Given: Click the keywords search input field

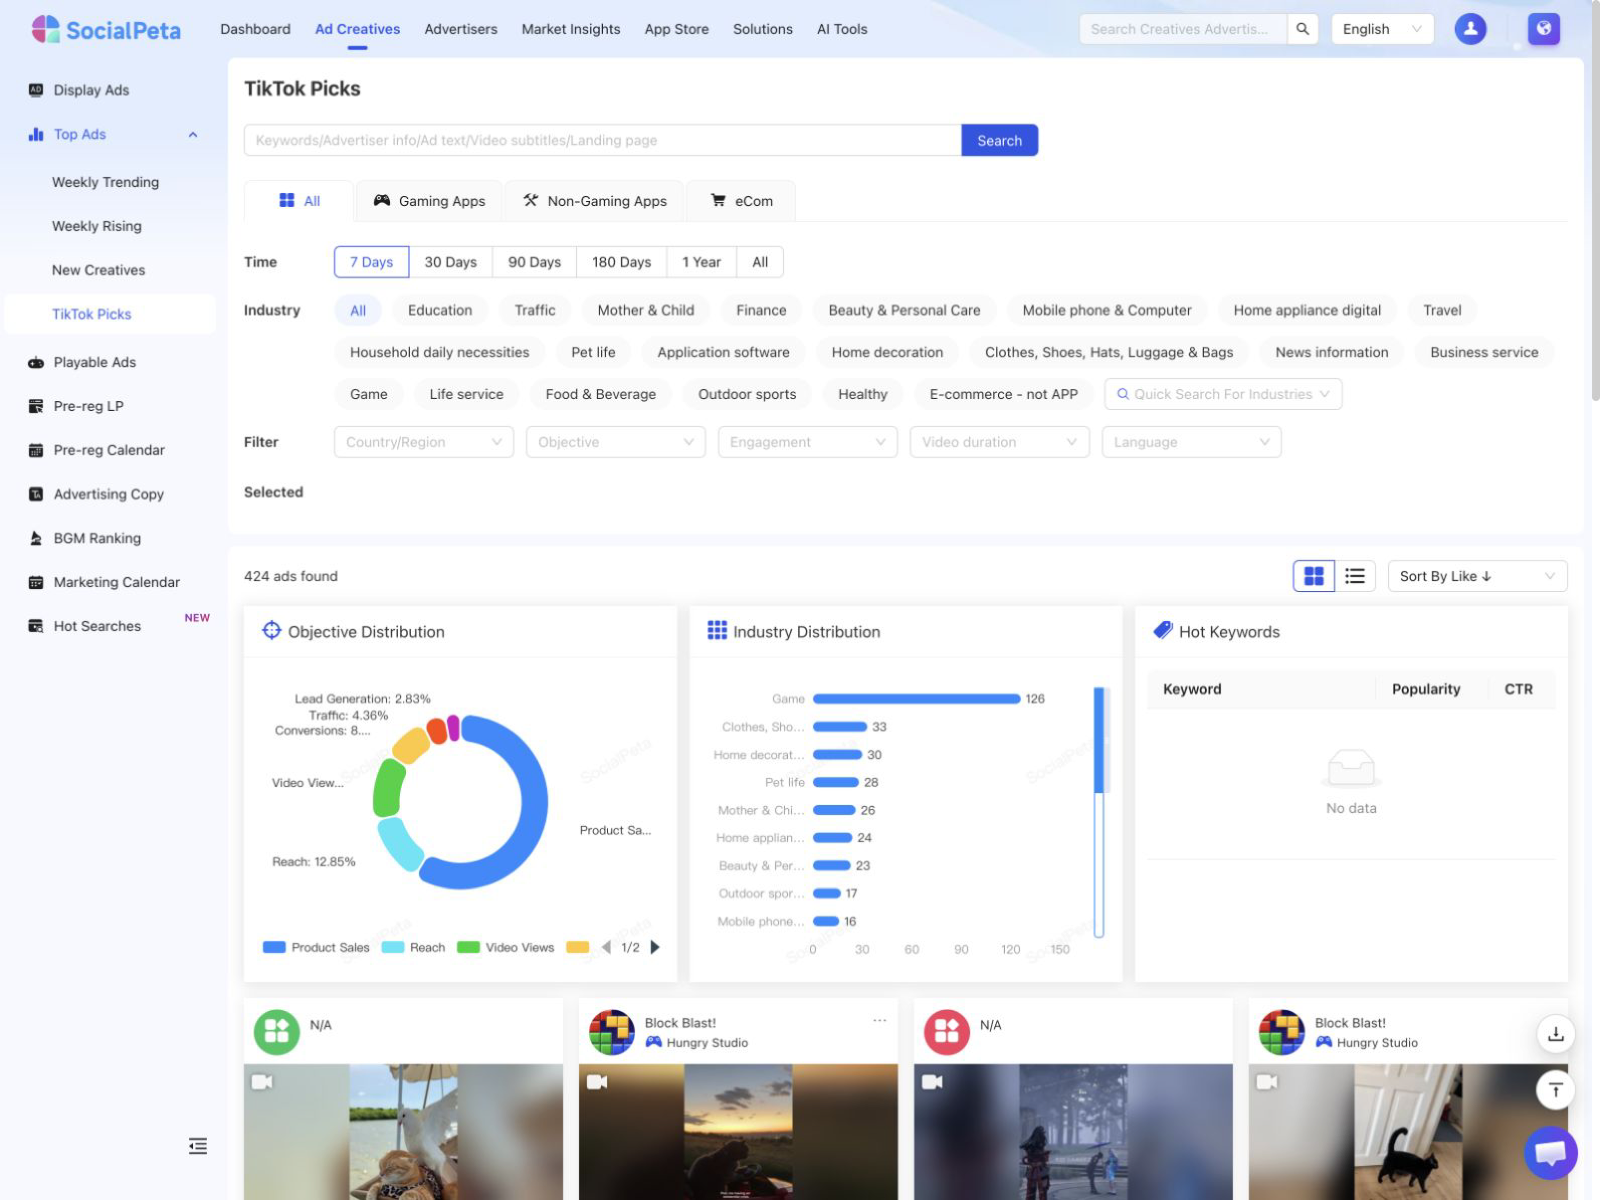Looking at the screenshot, I should pos(603,140).
